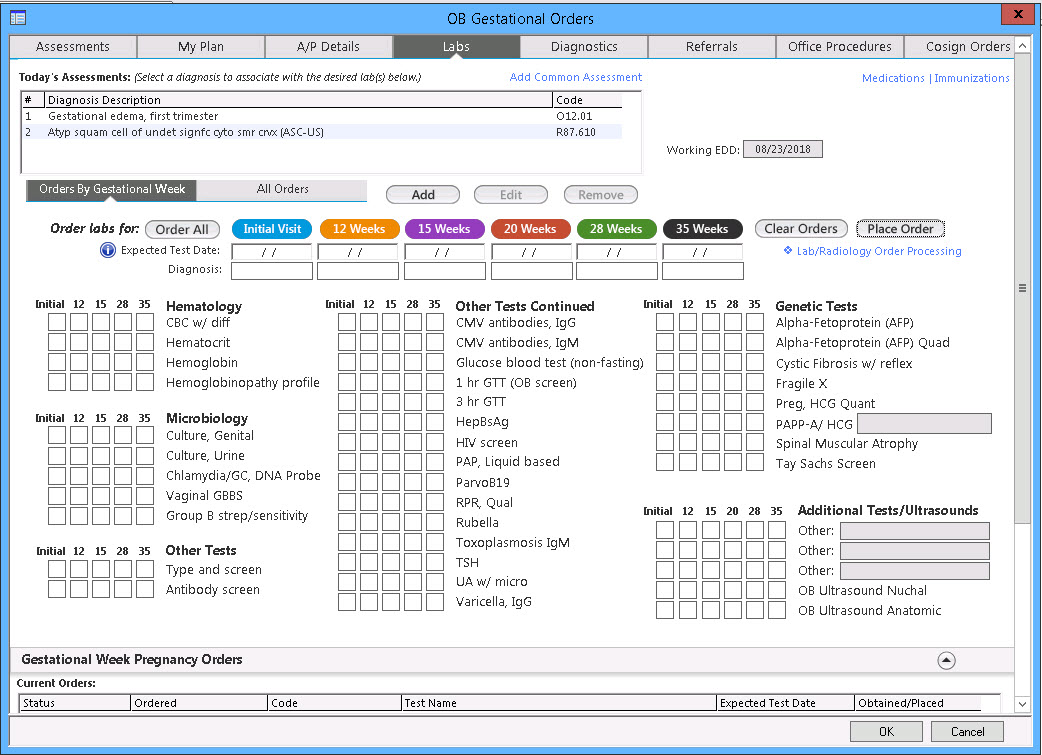Viewport: 1042px width, 755px height.
Task: Switch to the Referrals tab
Action: click(712, 47)
